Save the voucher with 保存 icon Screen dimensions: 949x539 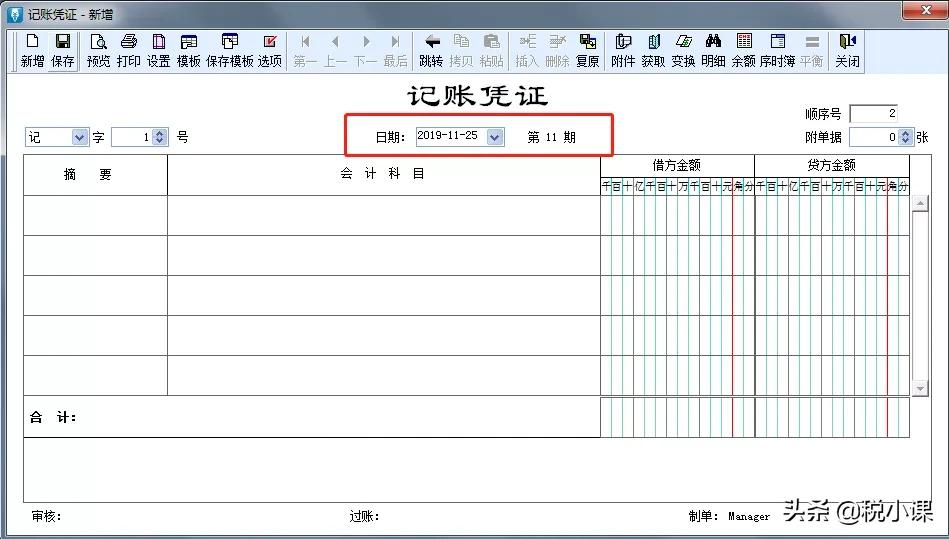pyautogui.click(x=63, y=51)
